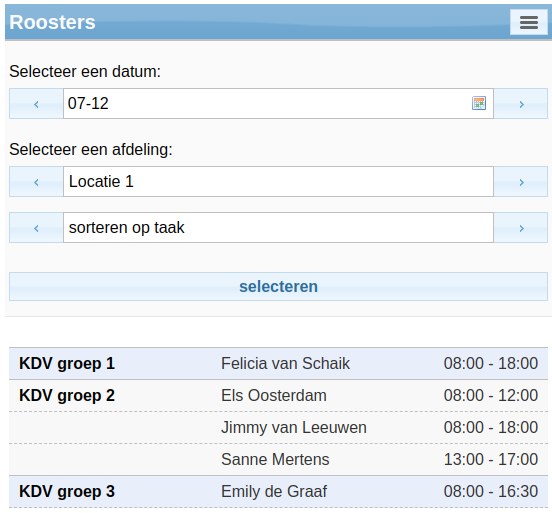The image size is (552, 513).
Task: Open the Locatie 1 afdeling dropdown
Action: point(278,182)
